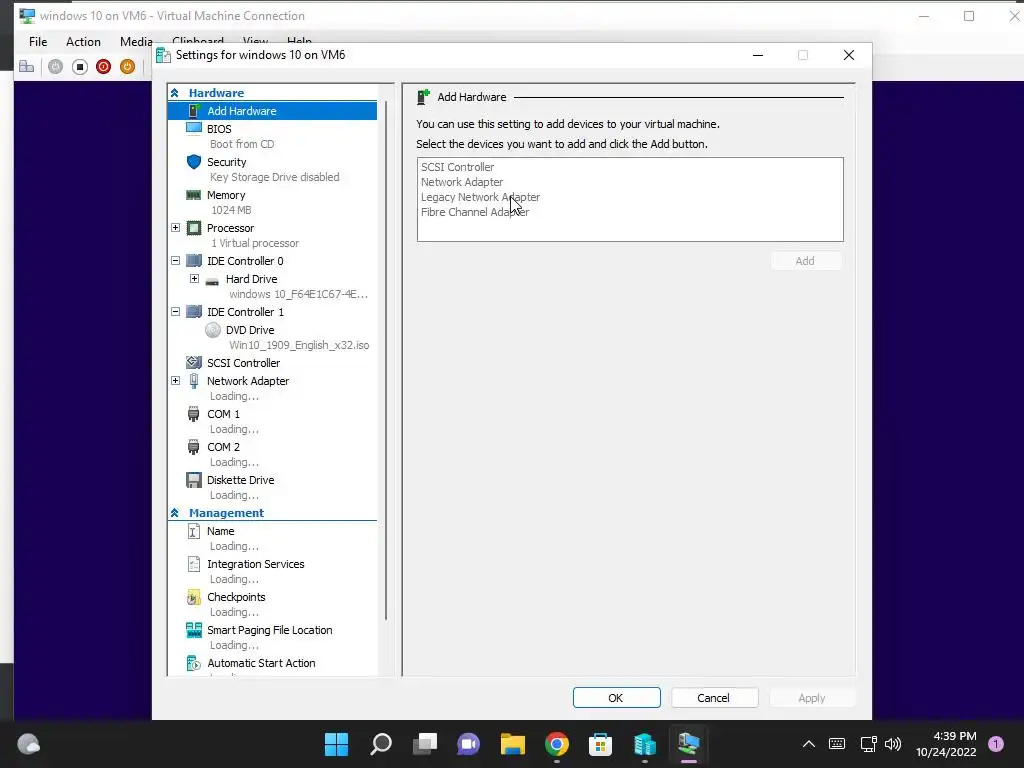Click the Apply button
The image size is (1024, 768).
click(812, 697)
